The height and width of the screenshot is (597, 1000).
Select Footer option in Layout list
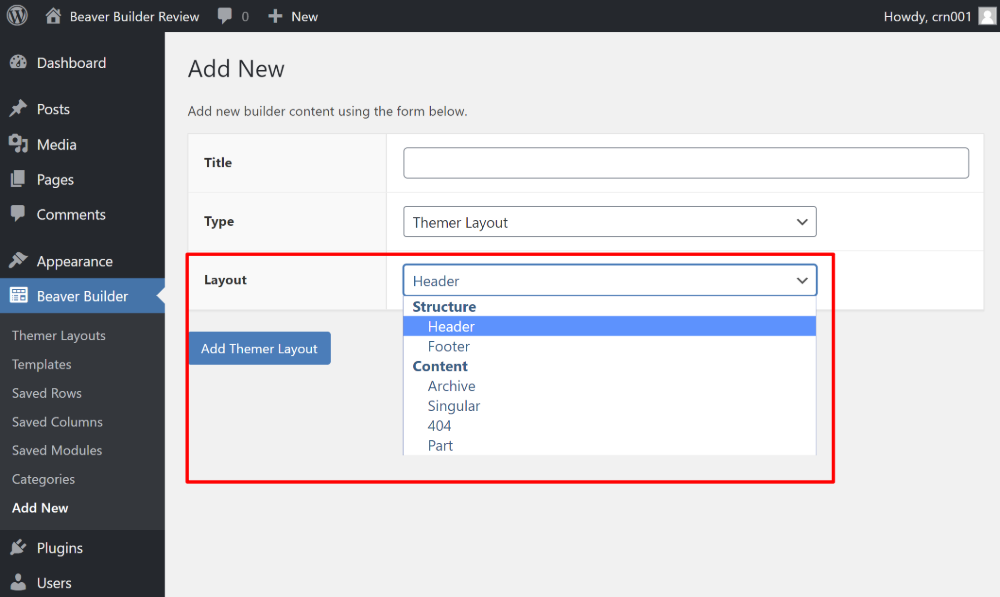610,346
